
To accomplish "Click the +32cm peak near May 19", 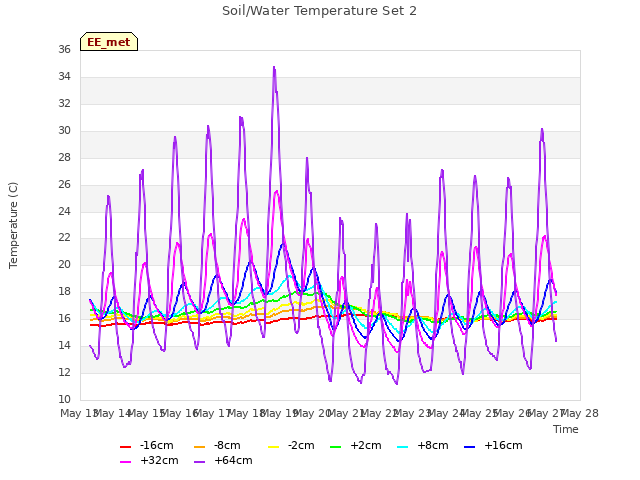I will [277, 191].
